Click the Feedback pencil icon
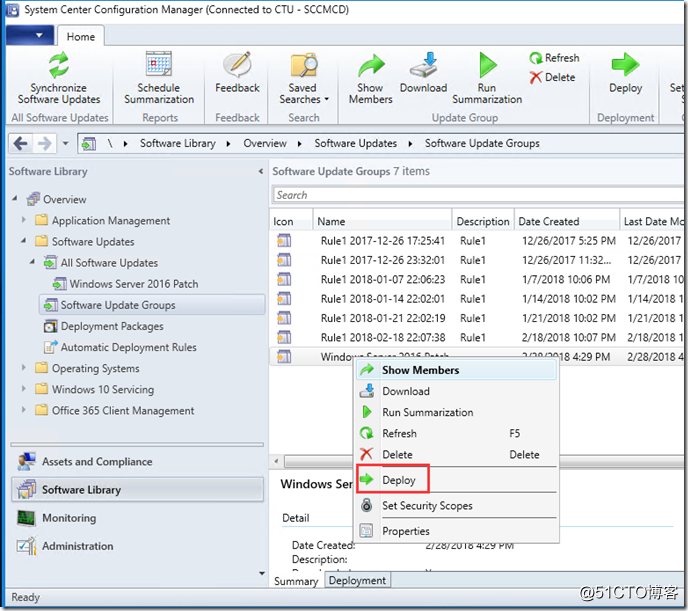688x611 pixels. click(237, 64)
